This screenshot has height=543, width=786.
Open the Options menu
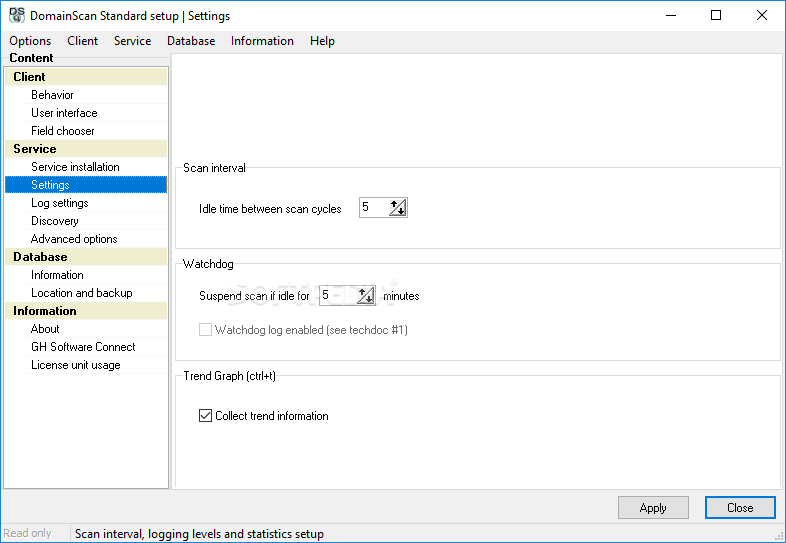pos(30,41)
